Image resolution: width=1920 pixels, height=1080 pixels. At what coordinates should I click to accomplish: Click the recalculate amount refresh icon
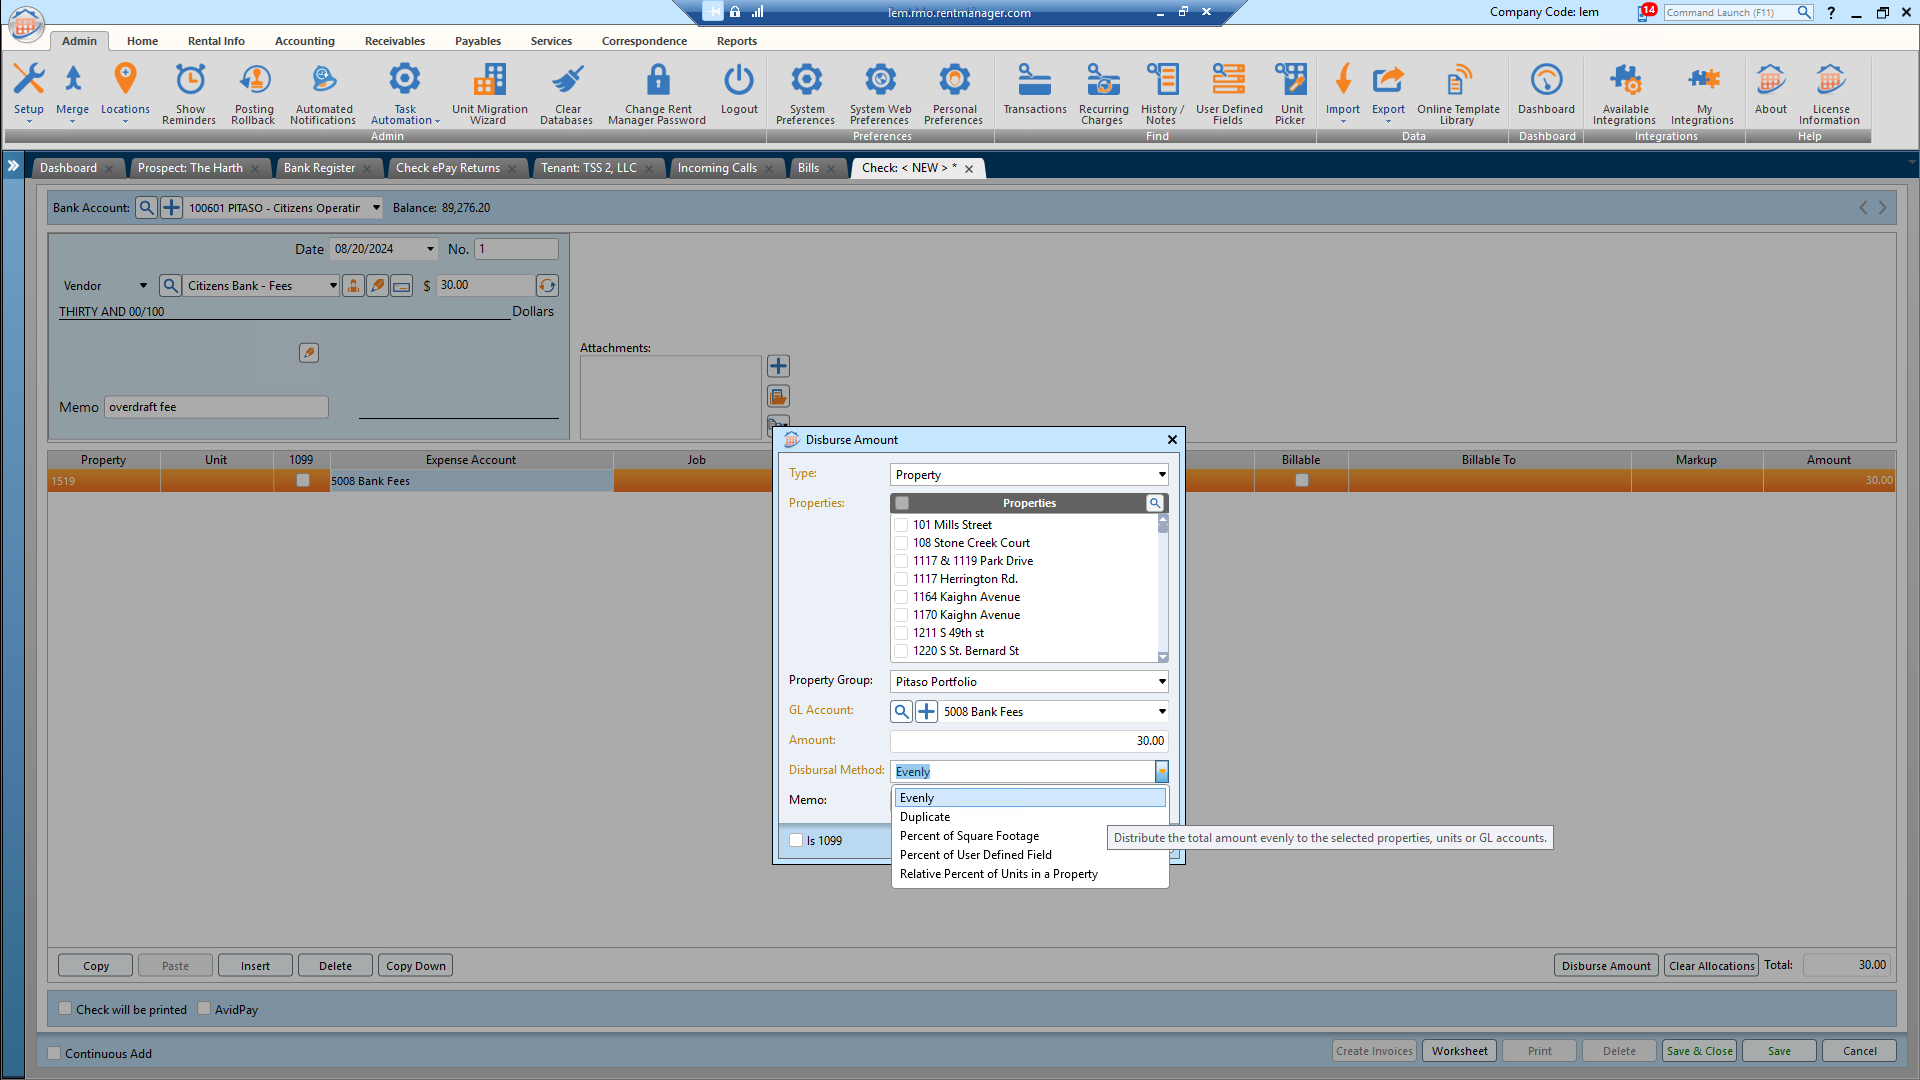coord(547,286)
